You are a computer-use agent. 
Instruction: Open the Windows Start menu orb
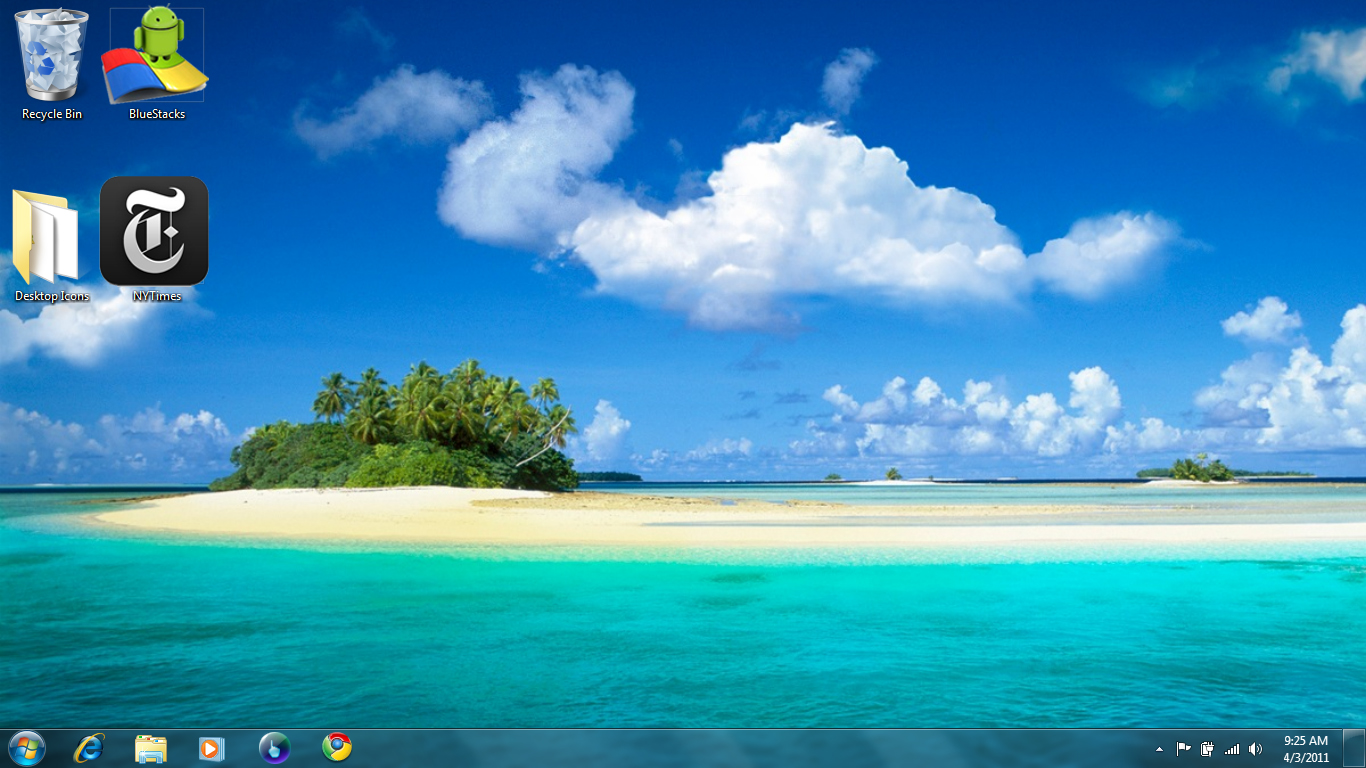click(x=26, y=748)
